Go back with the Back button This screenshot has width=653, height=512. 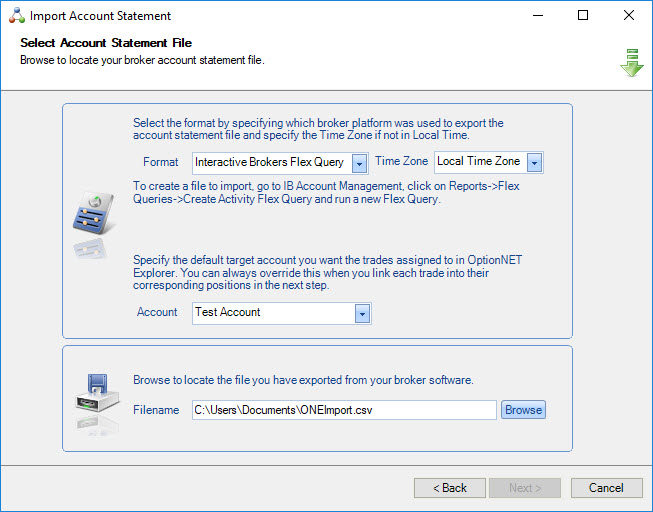click(450, 488)
